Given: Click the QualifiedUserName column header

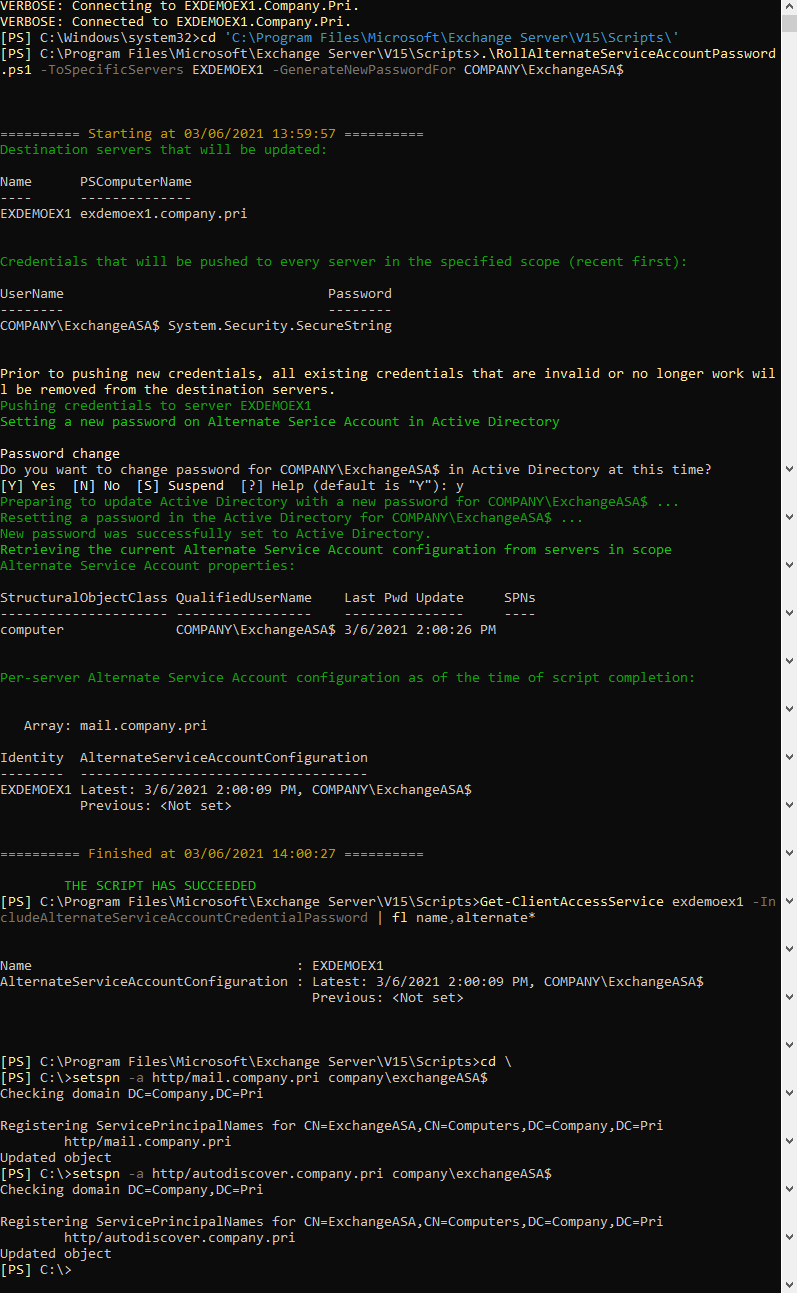Looking at the screenshot, I should 243,598.
